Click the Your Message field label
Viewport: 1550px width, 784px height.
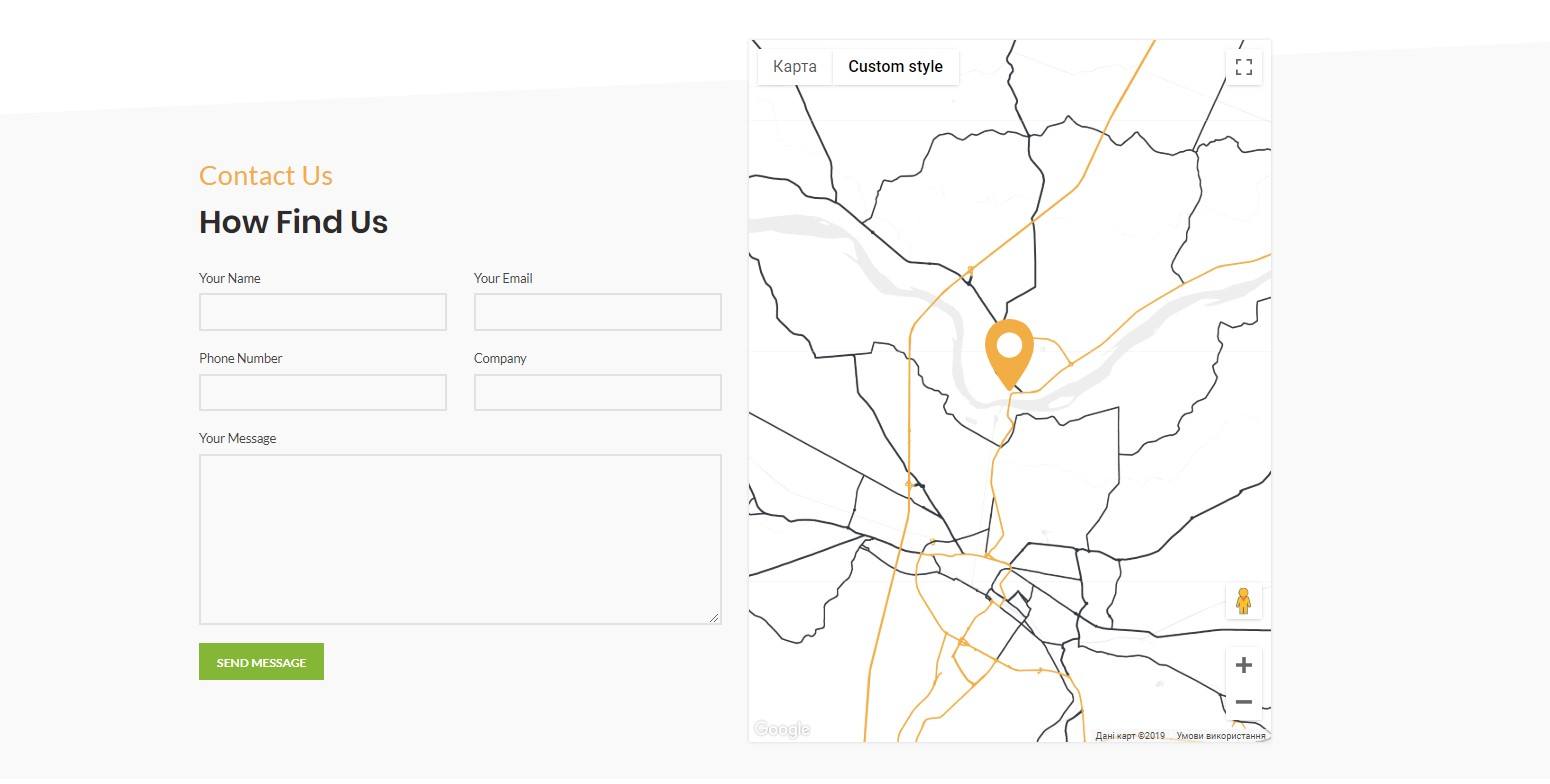pyautogui.click(x=237, y=438)
